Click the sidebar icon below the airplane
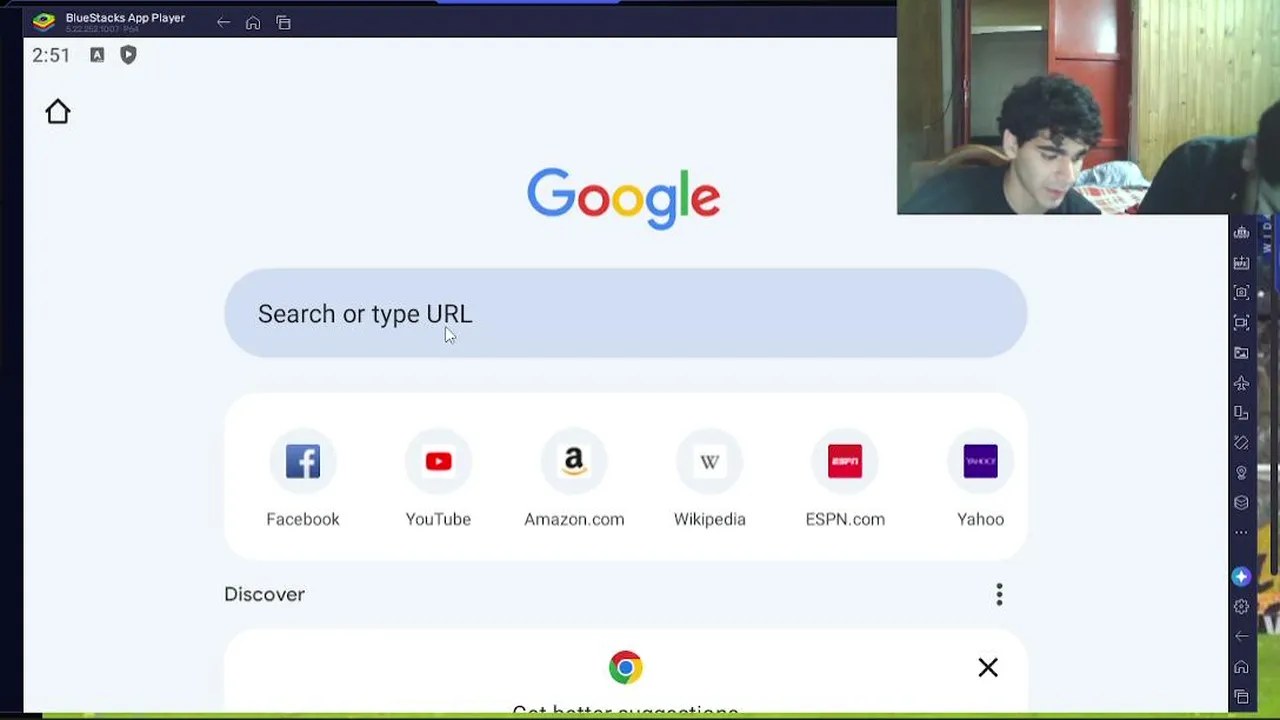 tap(1241, 412)
